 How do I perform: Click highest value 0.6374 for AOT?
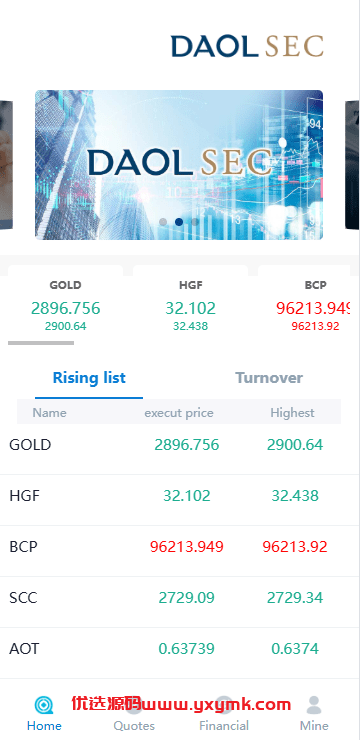coord(295,648)
